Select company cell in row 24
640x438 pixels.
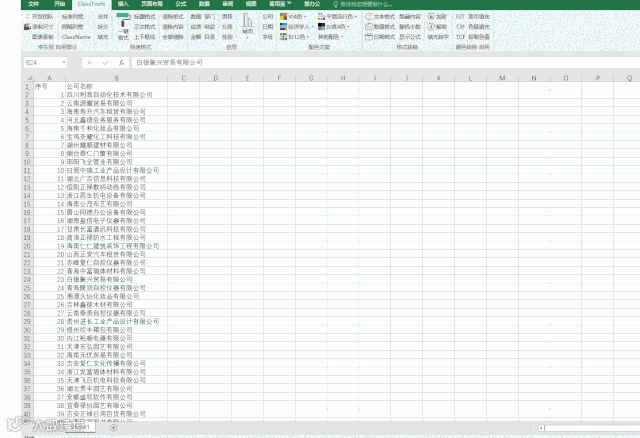[x=116, y=280]
